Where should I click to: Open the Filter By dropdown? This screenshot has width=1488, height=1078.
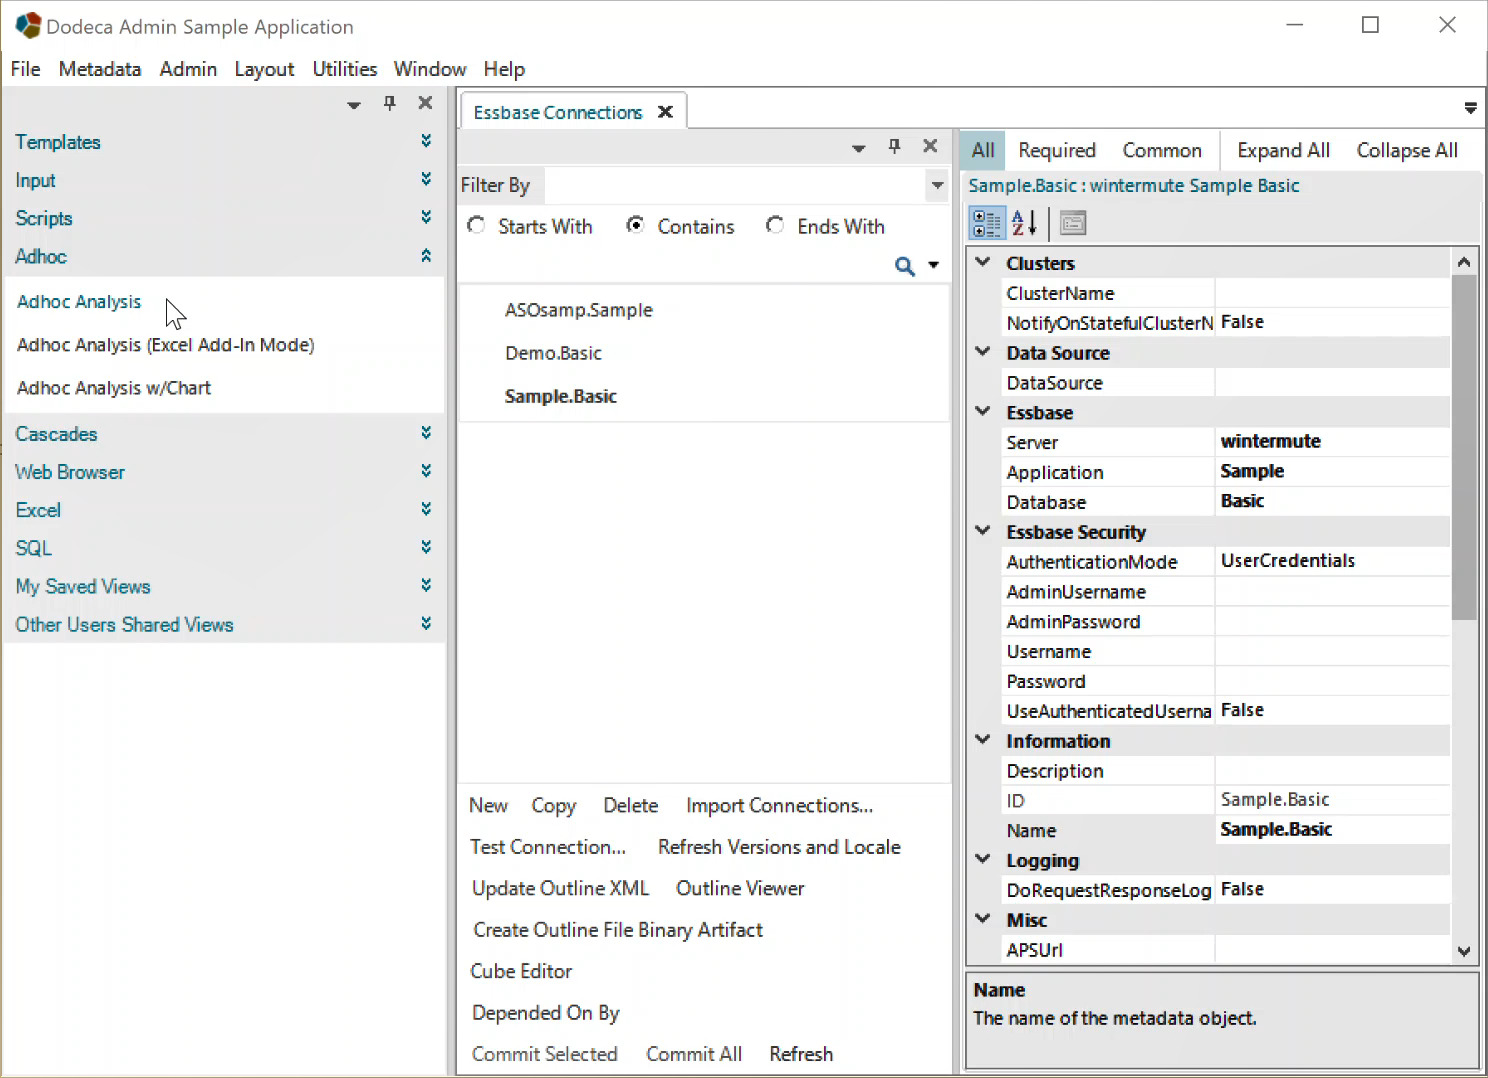(937, 185)
